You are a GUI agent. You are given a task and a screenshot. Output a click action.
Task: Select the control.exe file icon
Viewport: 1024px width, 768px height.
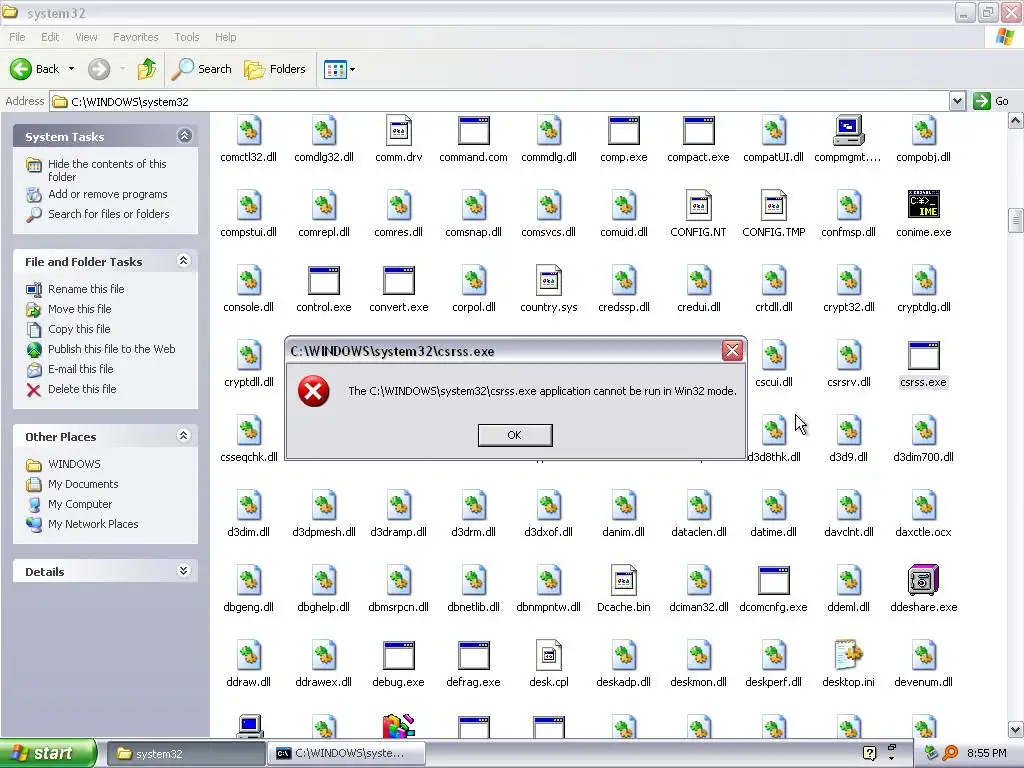[324, 280]
